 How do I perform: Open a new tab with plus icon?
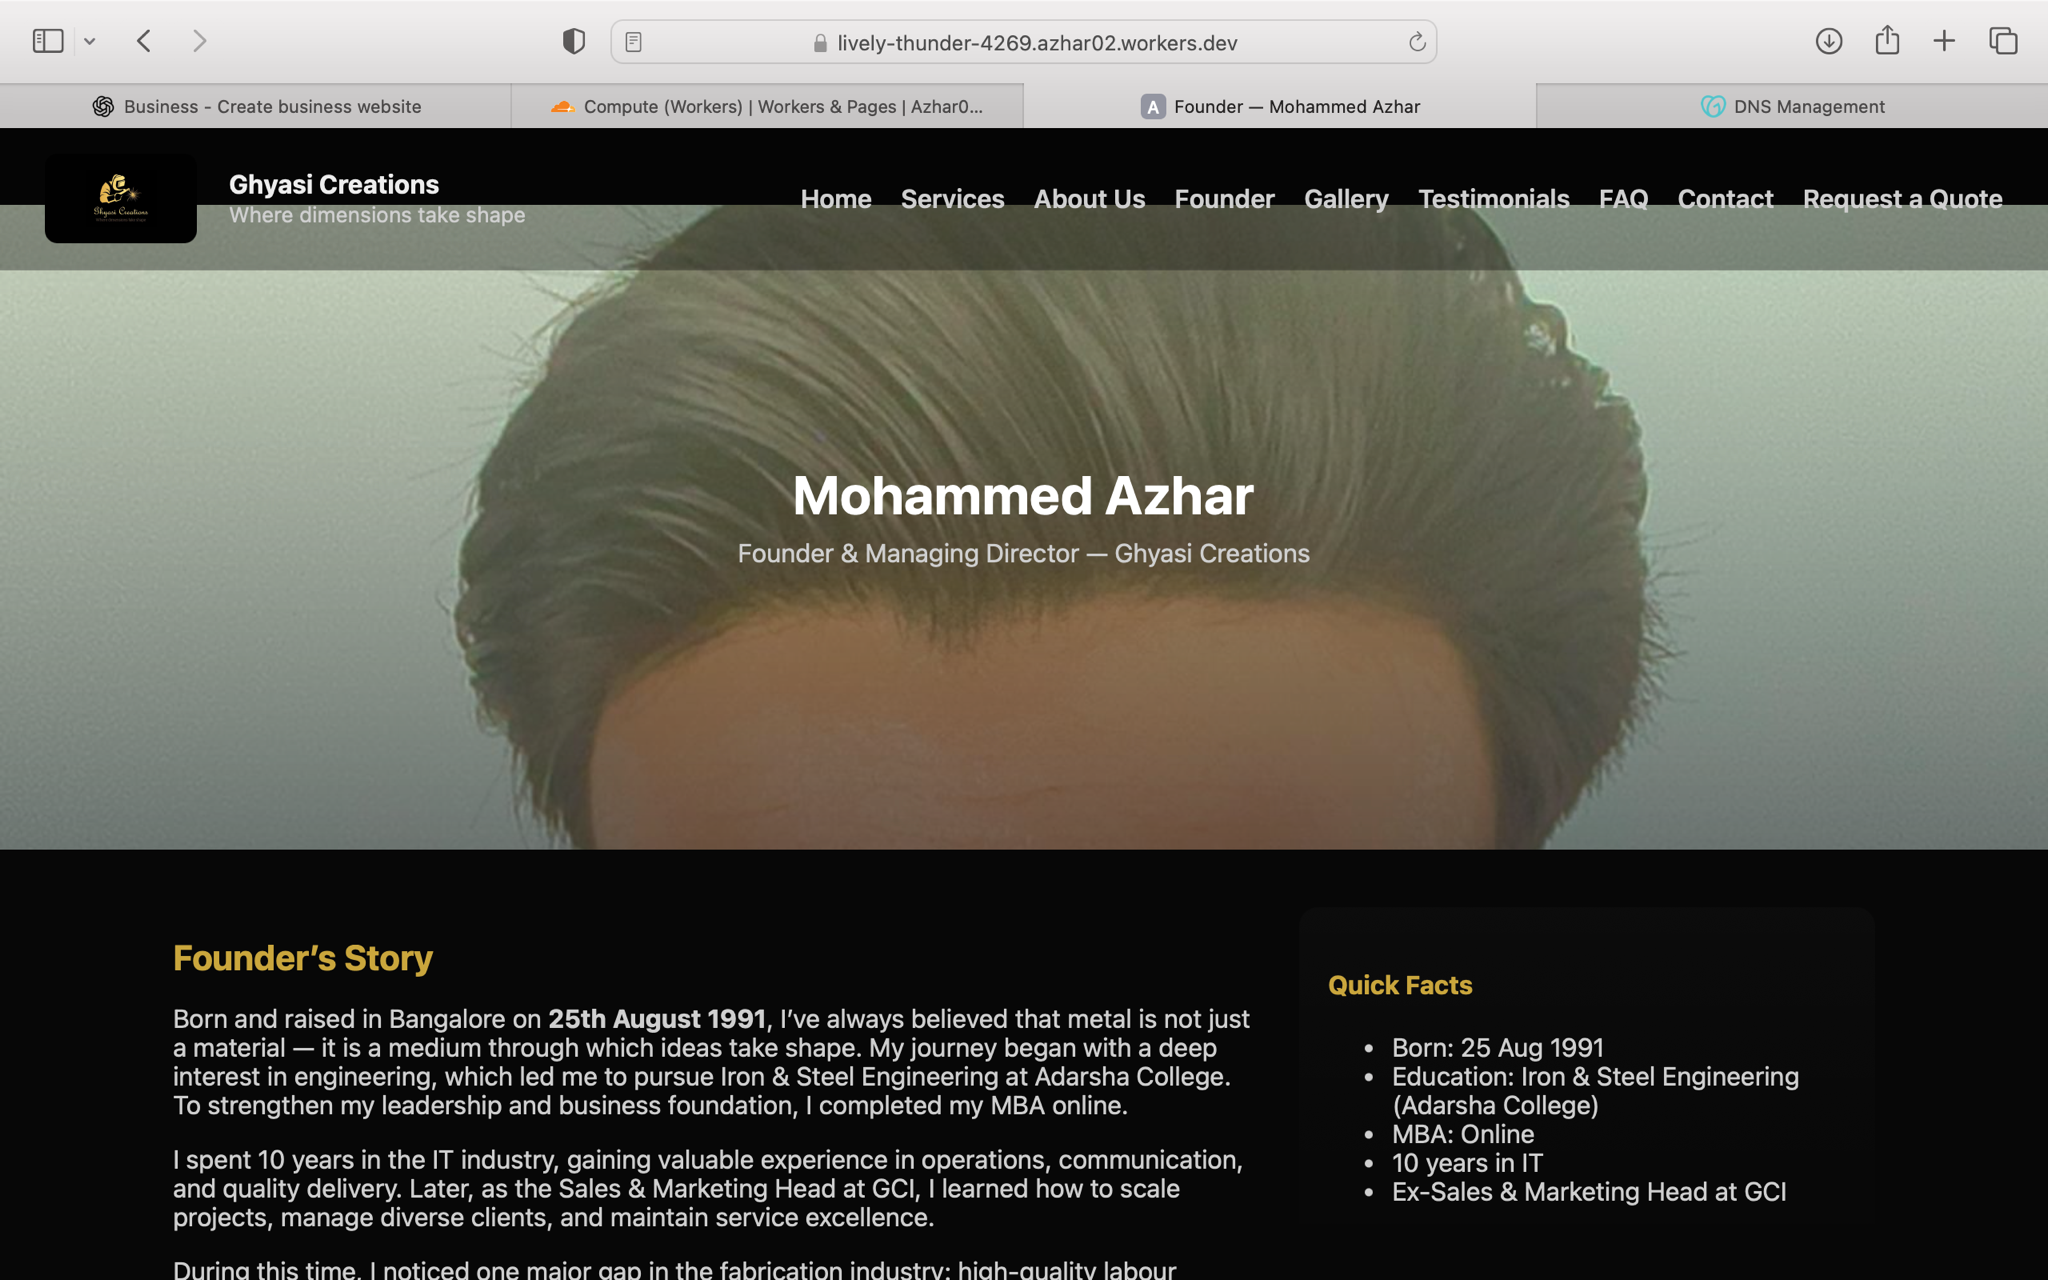pos(1944,41)
